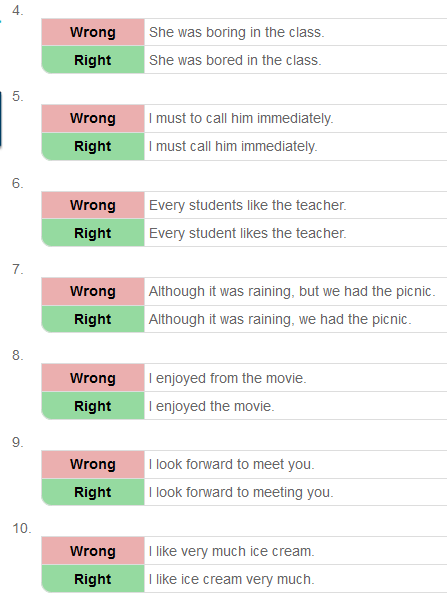The width and height of the screenshot is (447, 603).
Task: Click 'I look forward to meeting you.'
Action: pyautogui.click(x=241, y=493)
